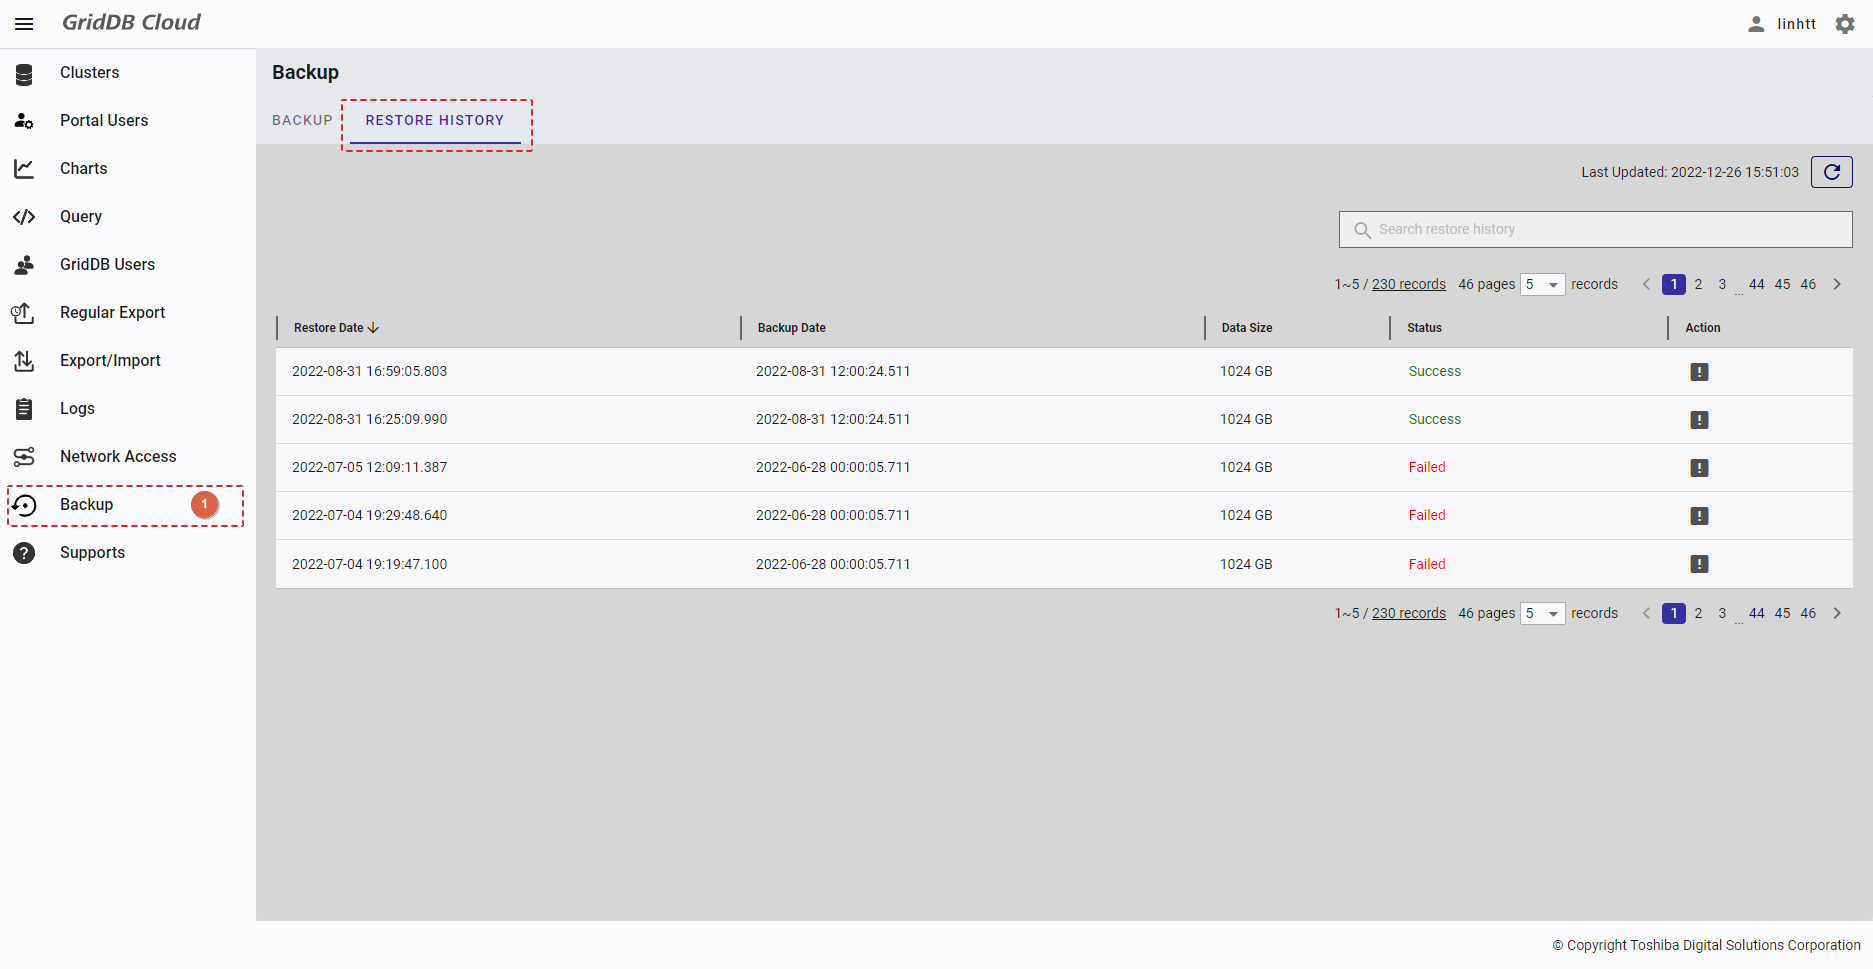The image size is (1873, 969).
Task: Click the Network Access sidebar icon
Action: 24,457
